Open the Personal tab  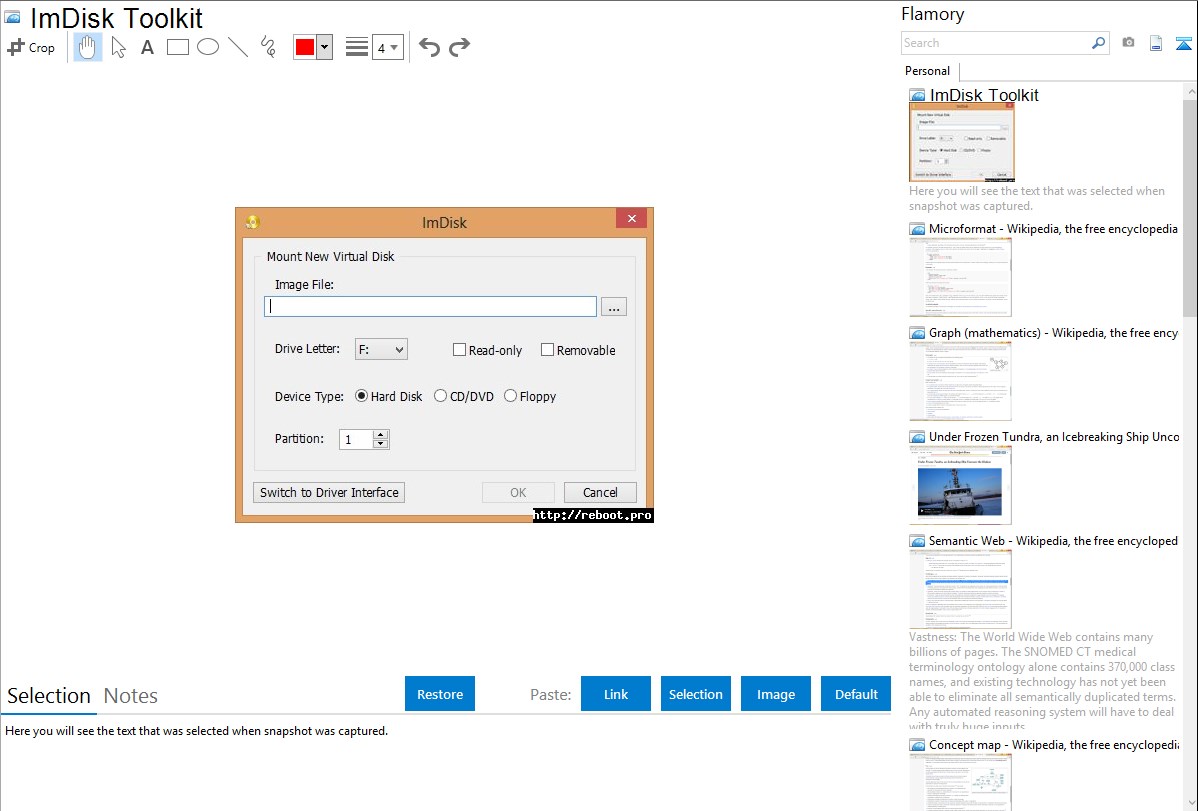[x=927, y=71]
